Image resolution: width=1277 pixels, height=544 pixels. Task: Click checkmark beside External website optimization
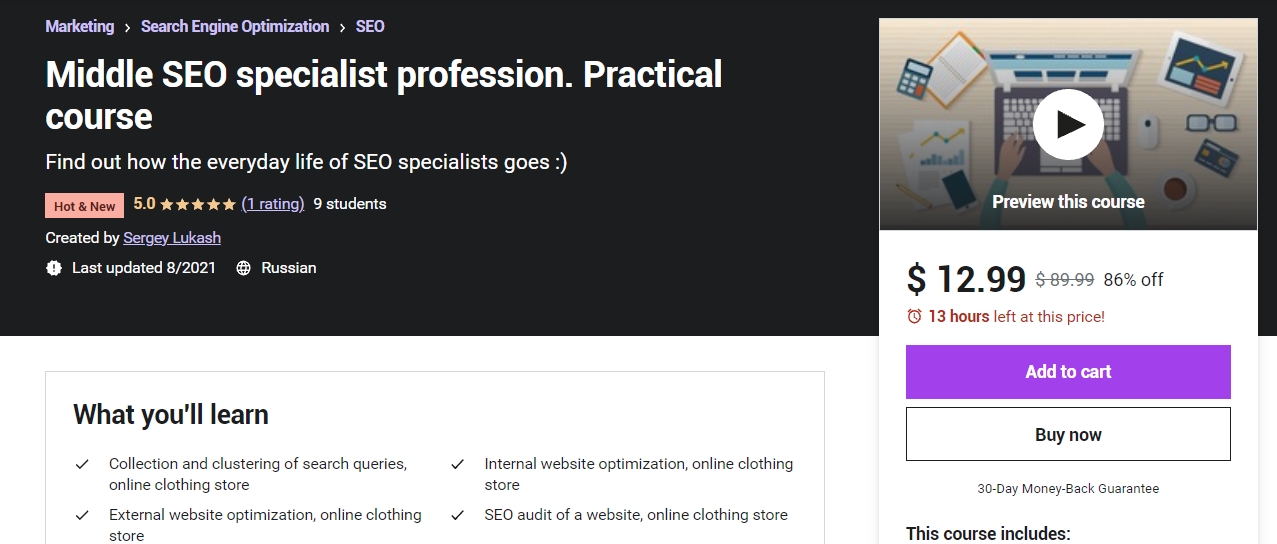pos(83,515)
